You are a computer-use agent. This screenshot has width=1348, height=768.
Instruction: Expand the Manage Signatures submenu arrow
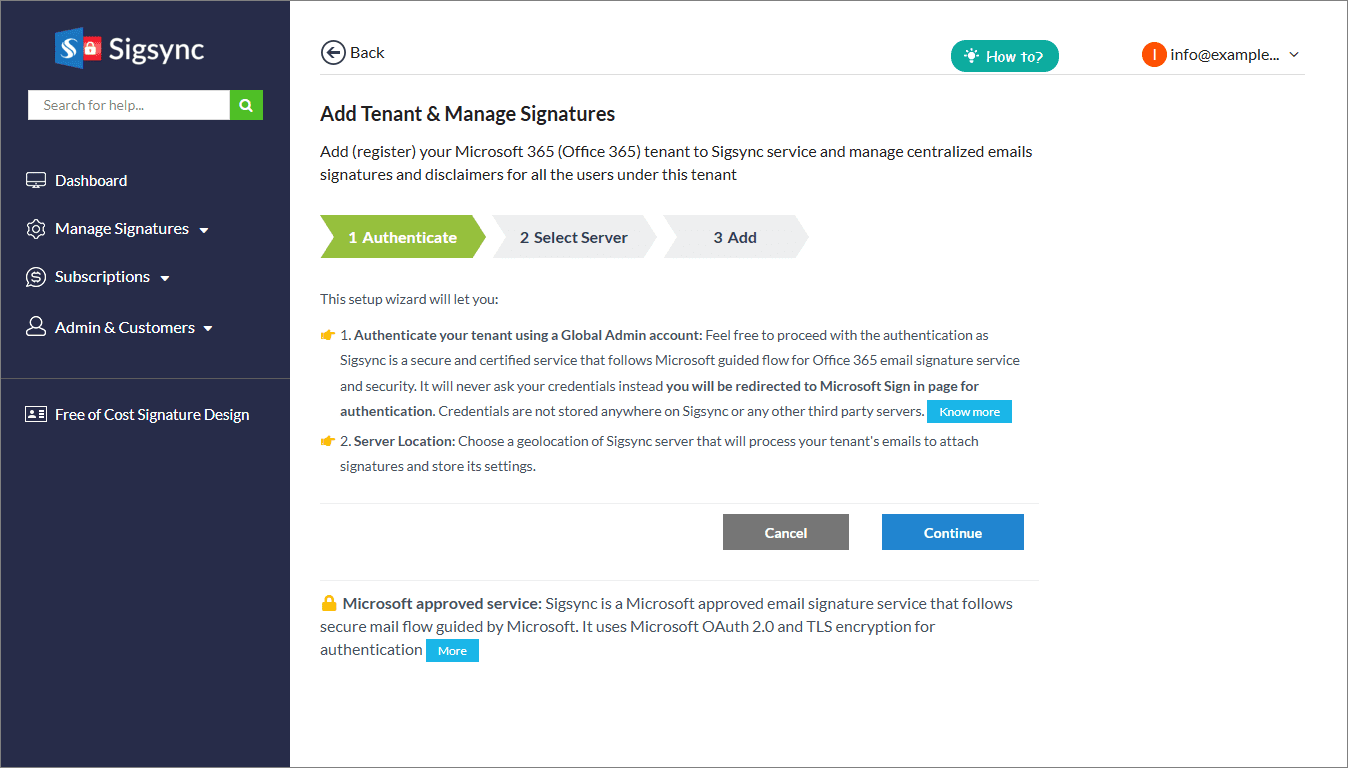click(x=204, y=230)
